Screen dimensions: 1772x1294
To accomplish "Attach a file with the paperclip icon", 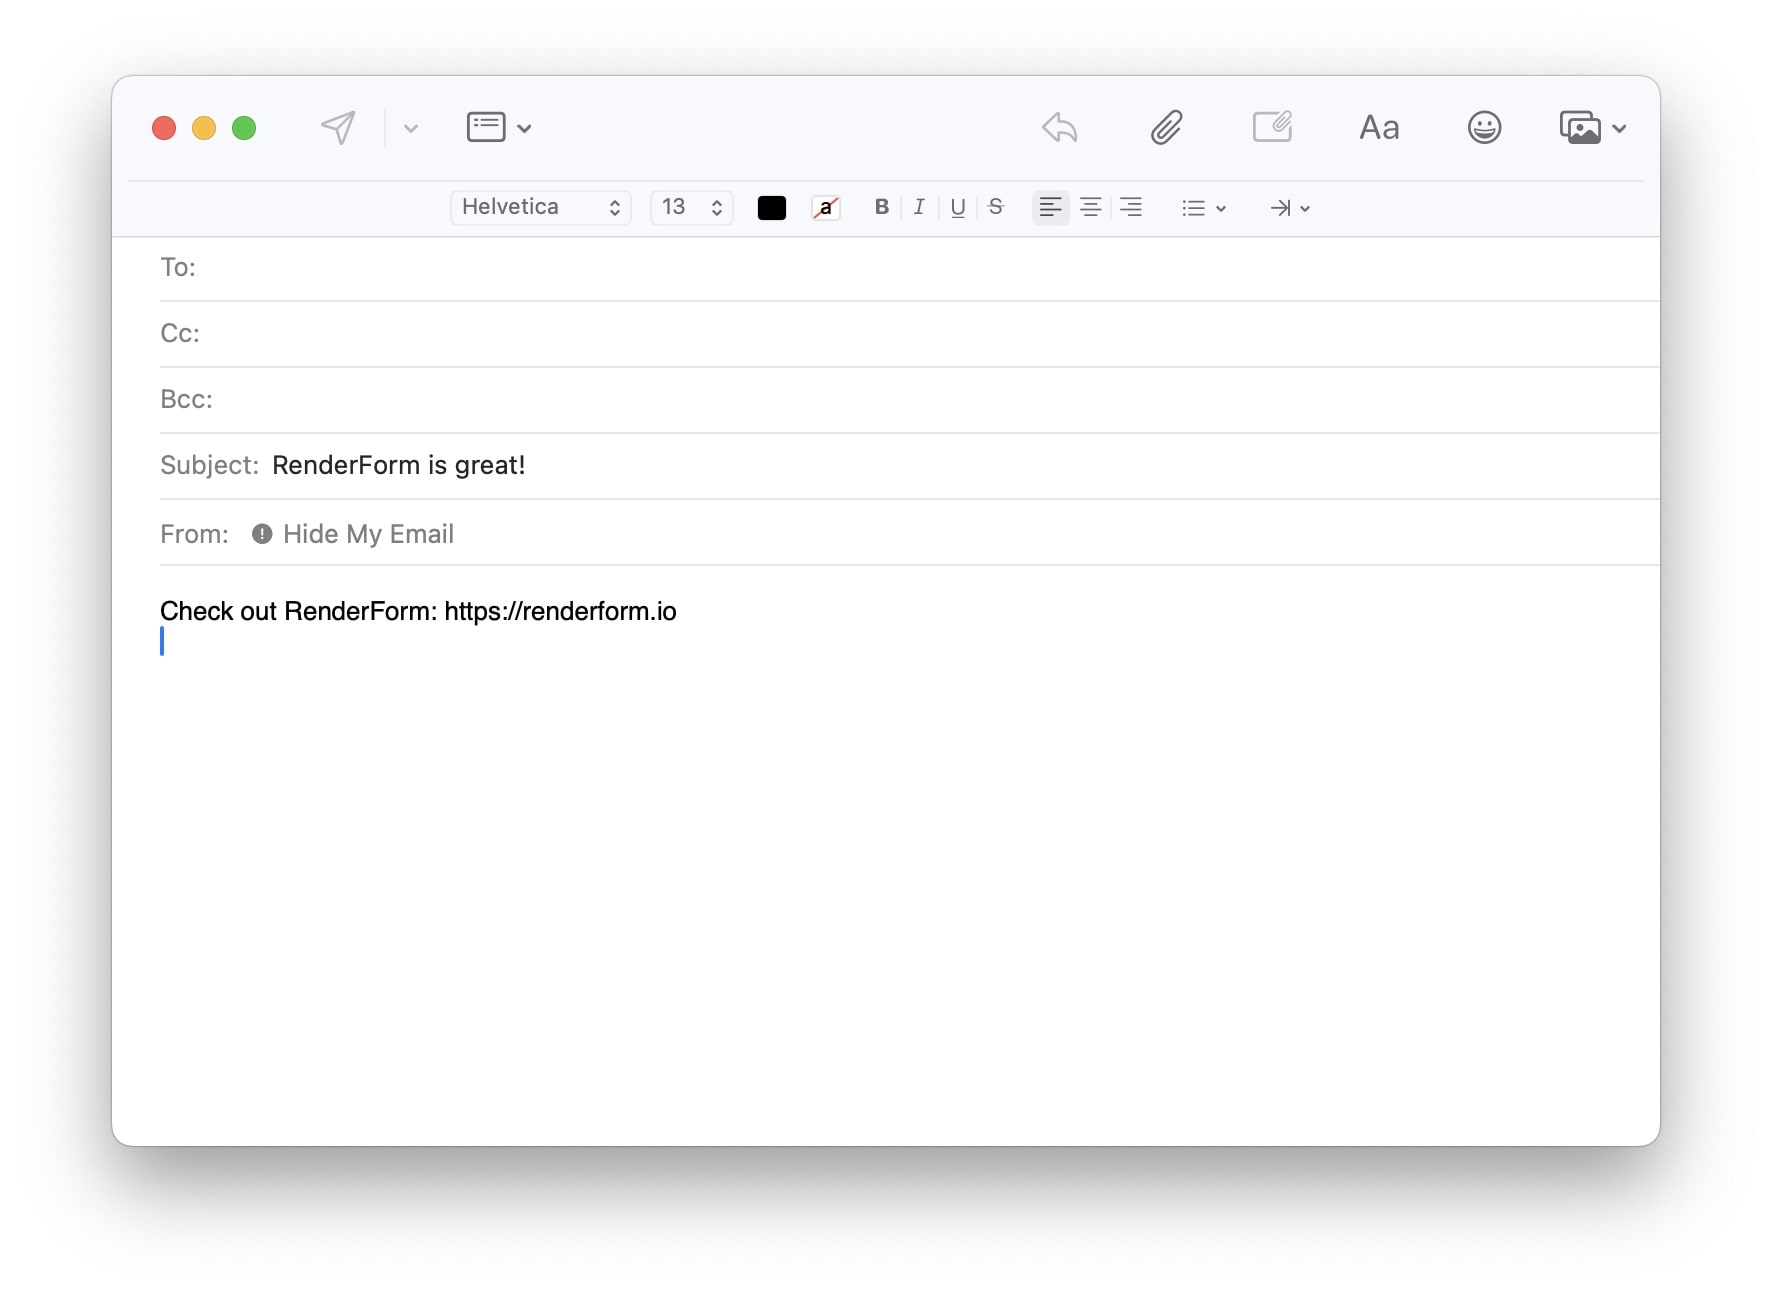I will 1166,127.
